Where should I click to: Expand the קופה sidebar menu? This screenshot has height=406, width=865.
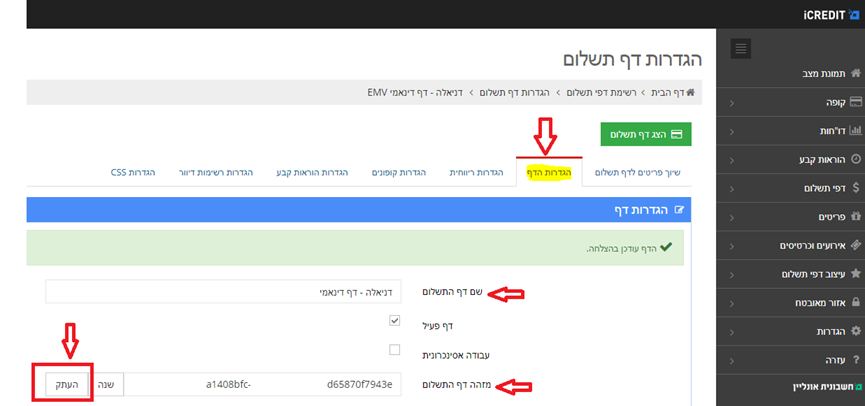[x=731, y=103]
